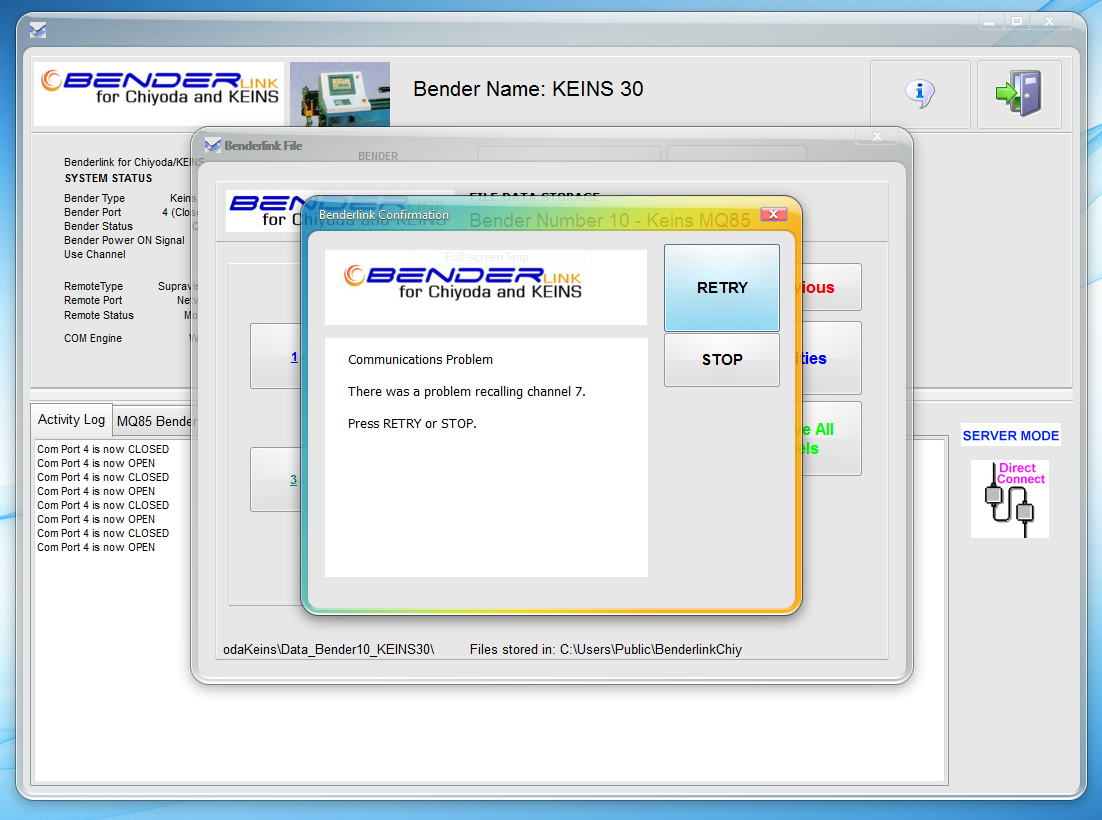Click the RETRY button

(721, 288)
